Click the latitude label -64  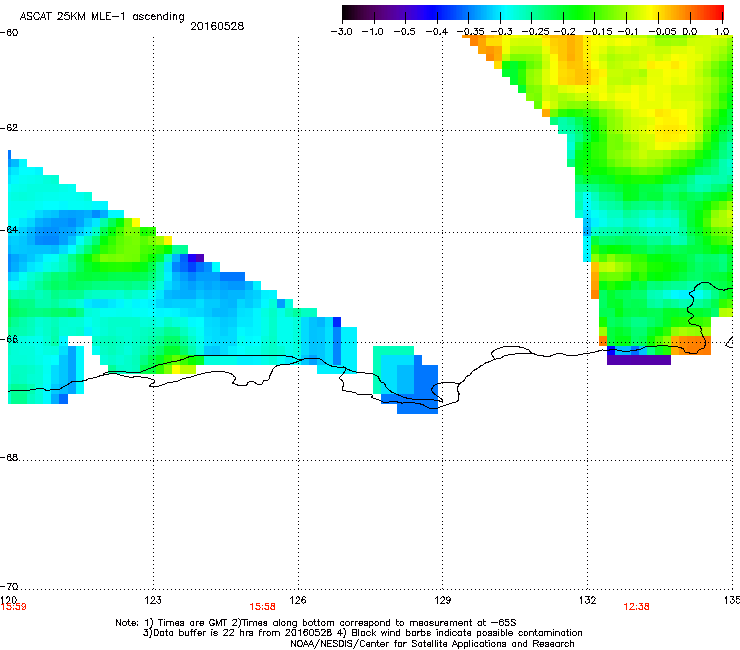[9, 230]
